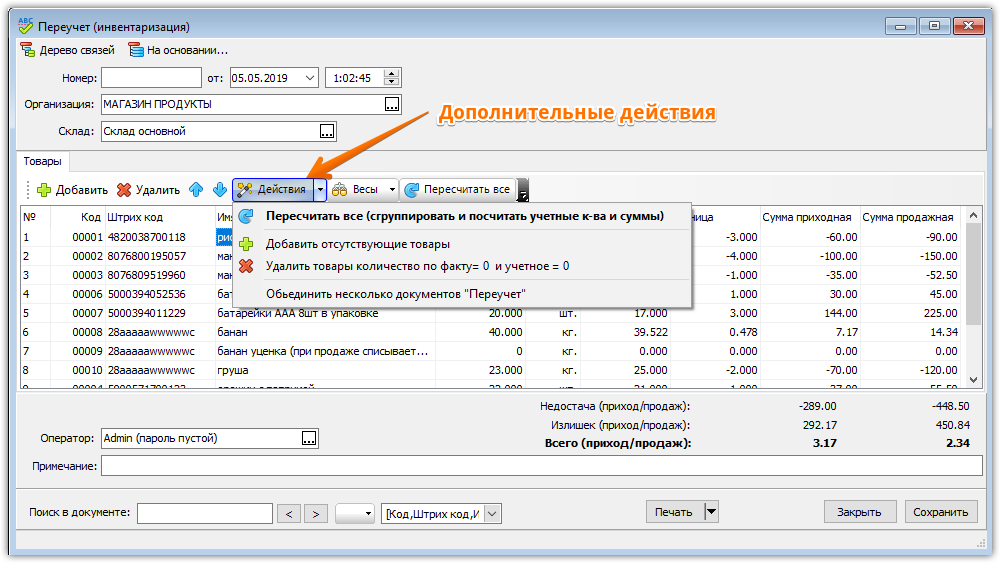The height and width of the screenshot is (563, 1000).
Task: Select Удалить товары количество по факту= 0
Action: 418,267
